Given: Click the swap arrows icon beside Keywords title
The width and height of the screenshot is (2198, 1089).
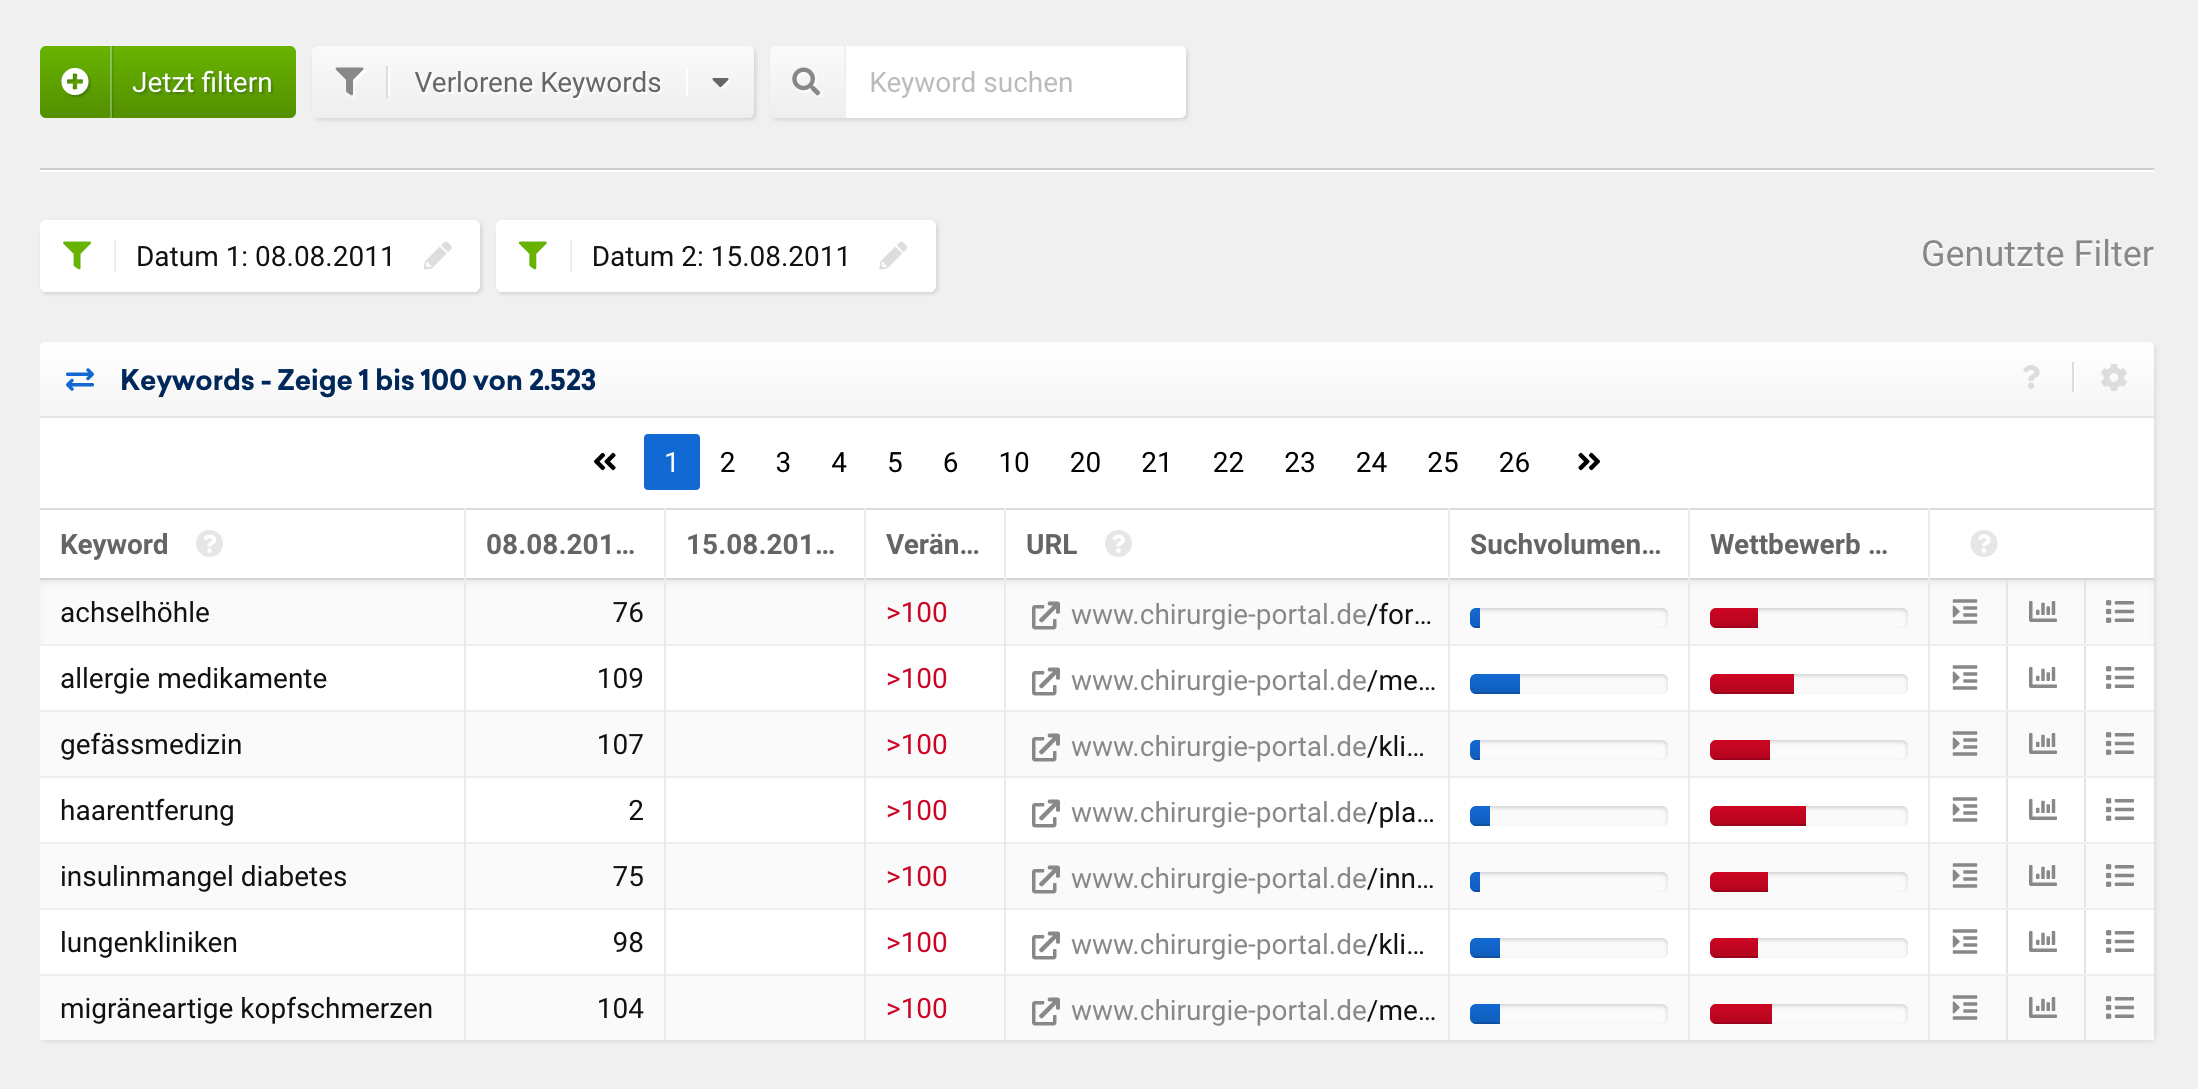Looking at the screenshot, I should click(80, 380).
